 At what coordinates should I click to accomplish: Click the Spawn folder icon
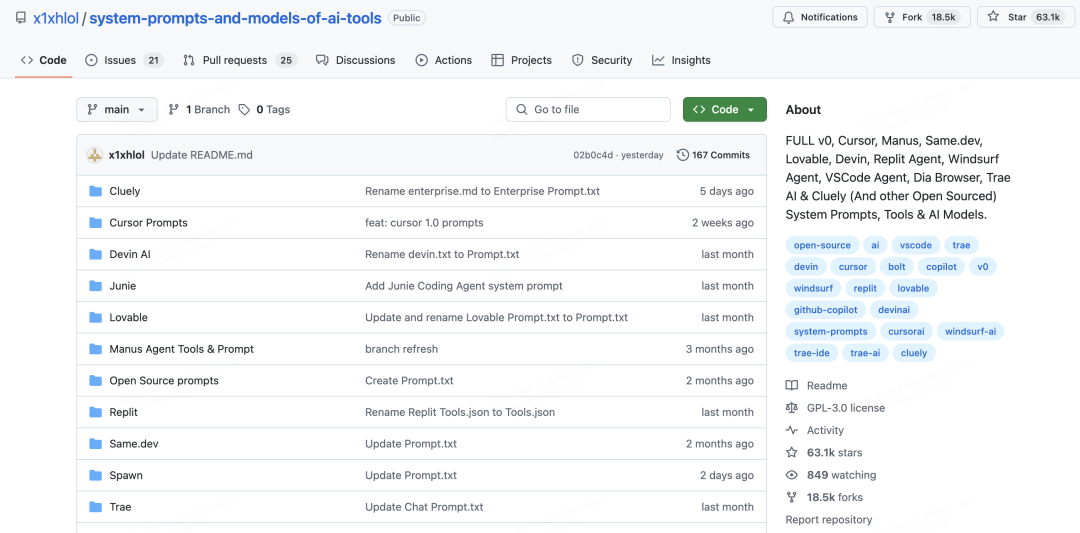tap(96, 475)
